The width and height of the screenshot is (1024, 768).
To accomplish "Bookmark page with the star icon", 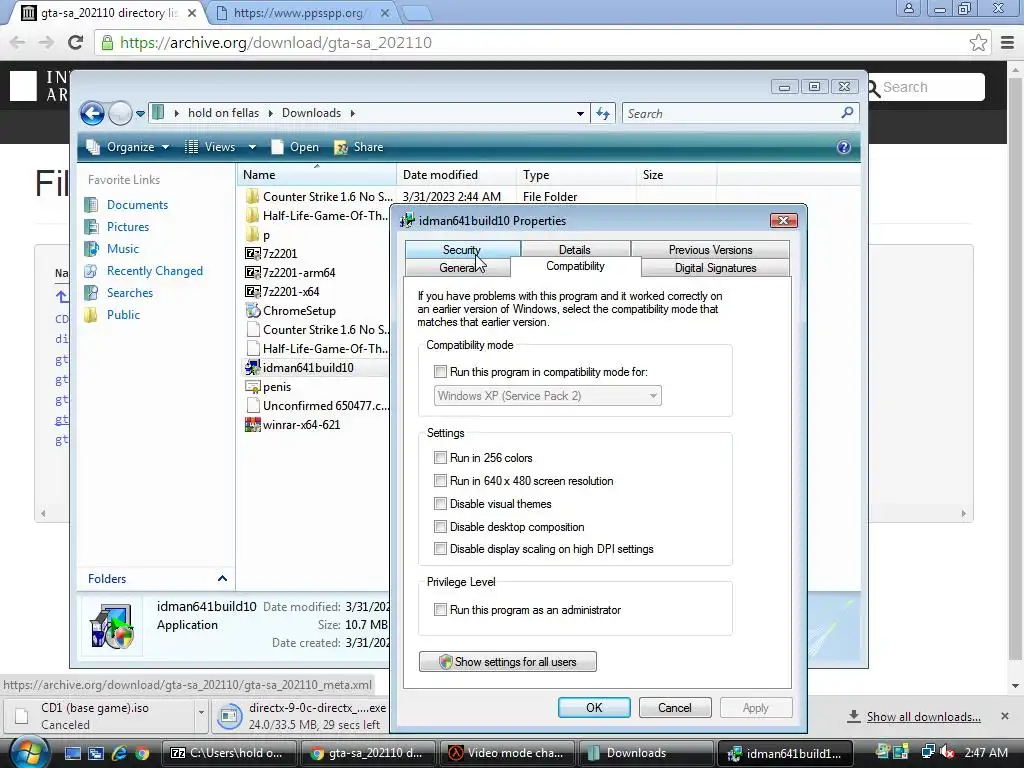I will pos(978,43).
